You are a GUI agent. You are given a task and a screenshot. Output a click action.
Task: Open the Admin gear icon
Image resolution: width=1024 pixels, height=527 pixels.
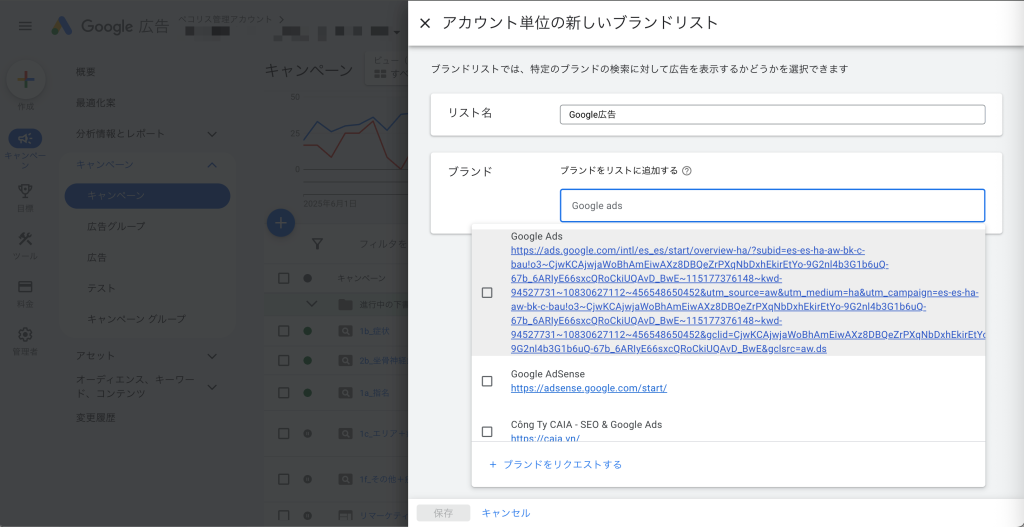(x=25, y=334)
